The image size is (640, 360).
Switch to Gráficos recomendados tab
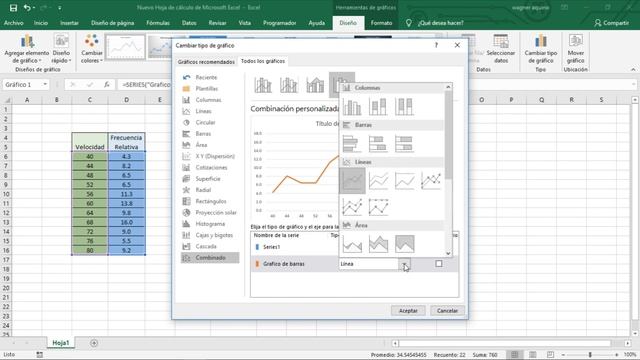point(206,62)
